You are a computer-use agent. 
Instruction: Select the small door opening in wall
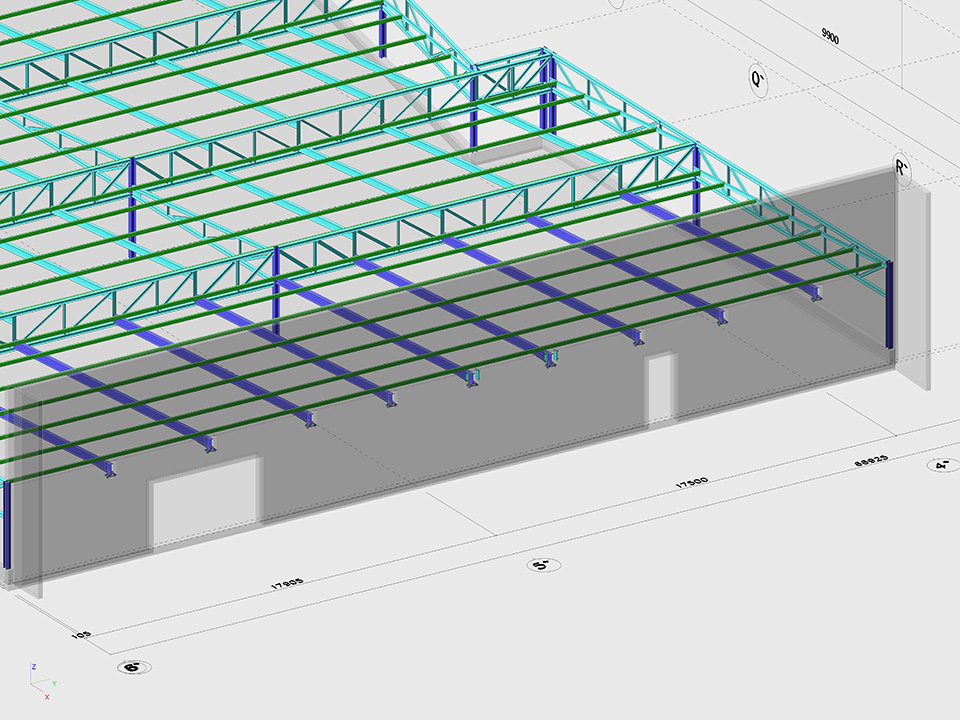pyautogui.click(x=661, y=388)
